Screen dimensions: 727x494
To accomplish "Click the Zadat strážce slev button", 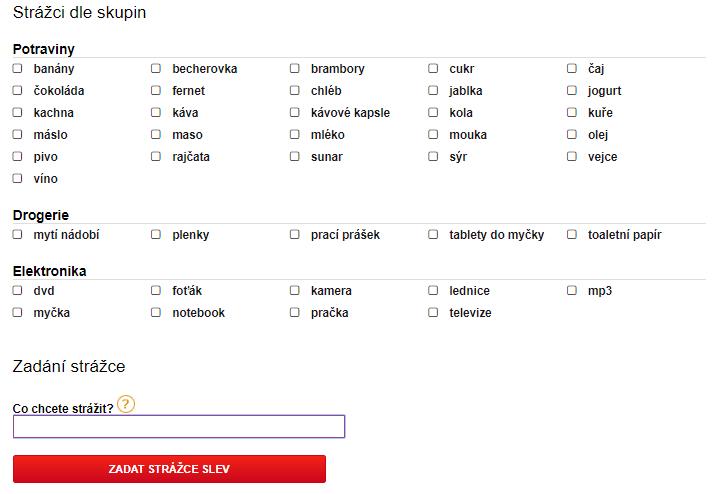I will [x=169, y=469].
